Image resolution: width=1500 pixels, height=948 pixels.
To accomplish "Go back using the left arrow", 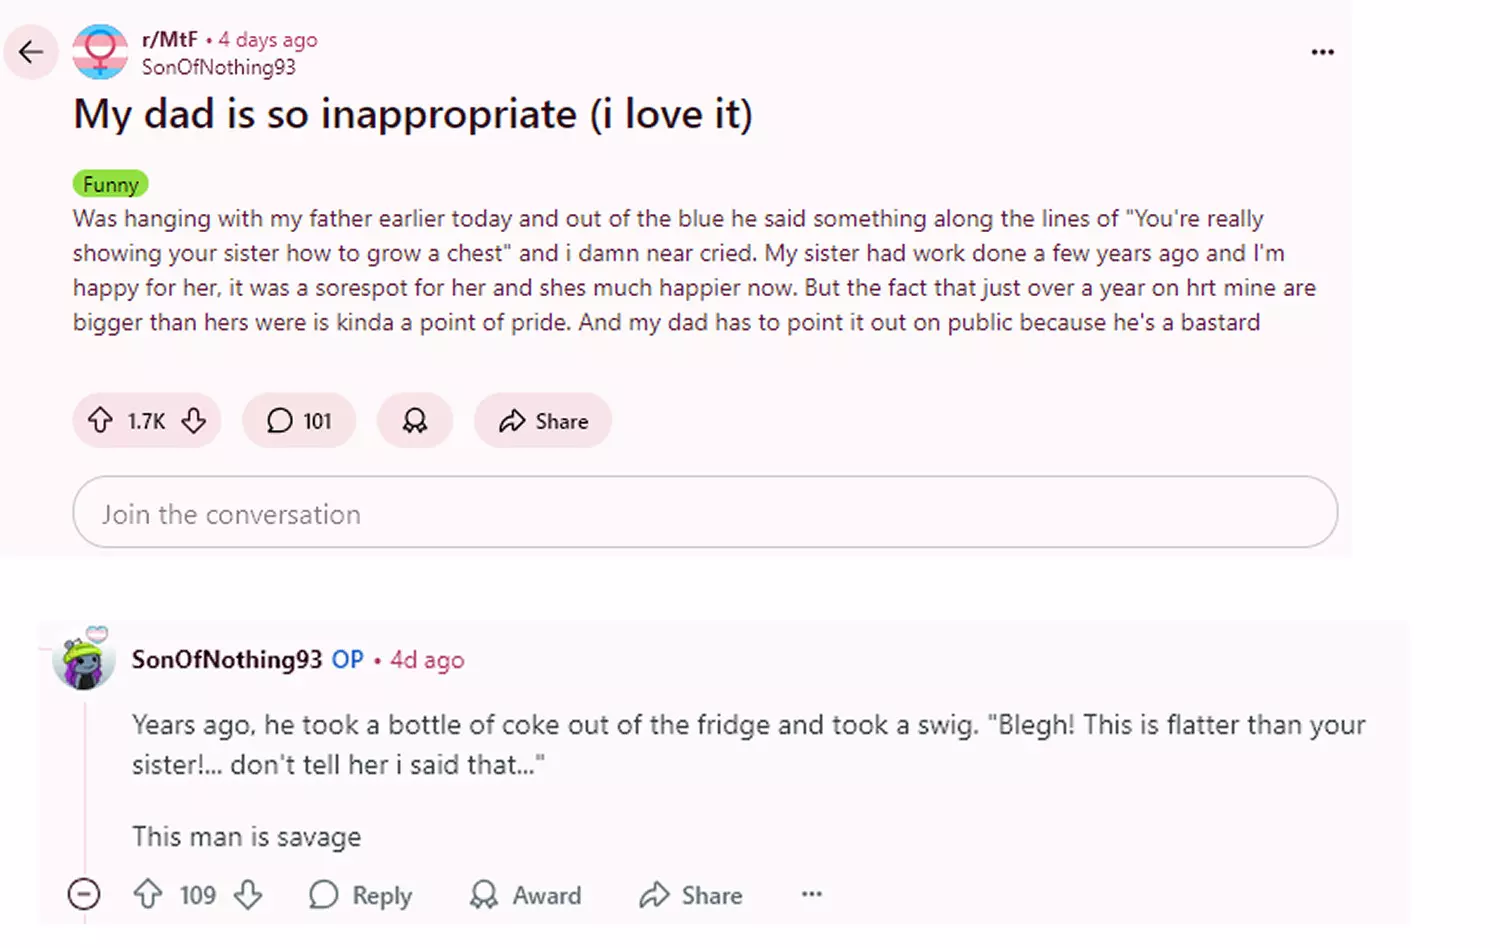I will pyautogui.click(x=31, y=52).
